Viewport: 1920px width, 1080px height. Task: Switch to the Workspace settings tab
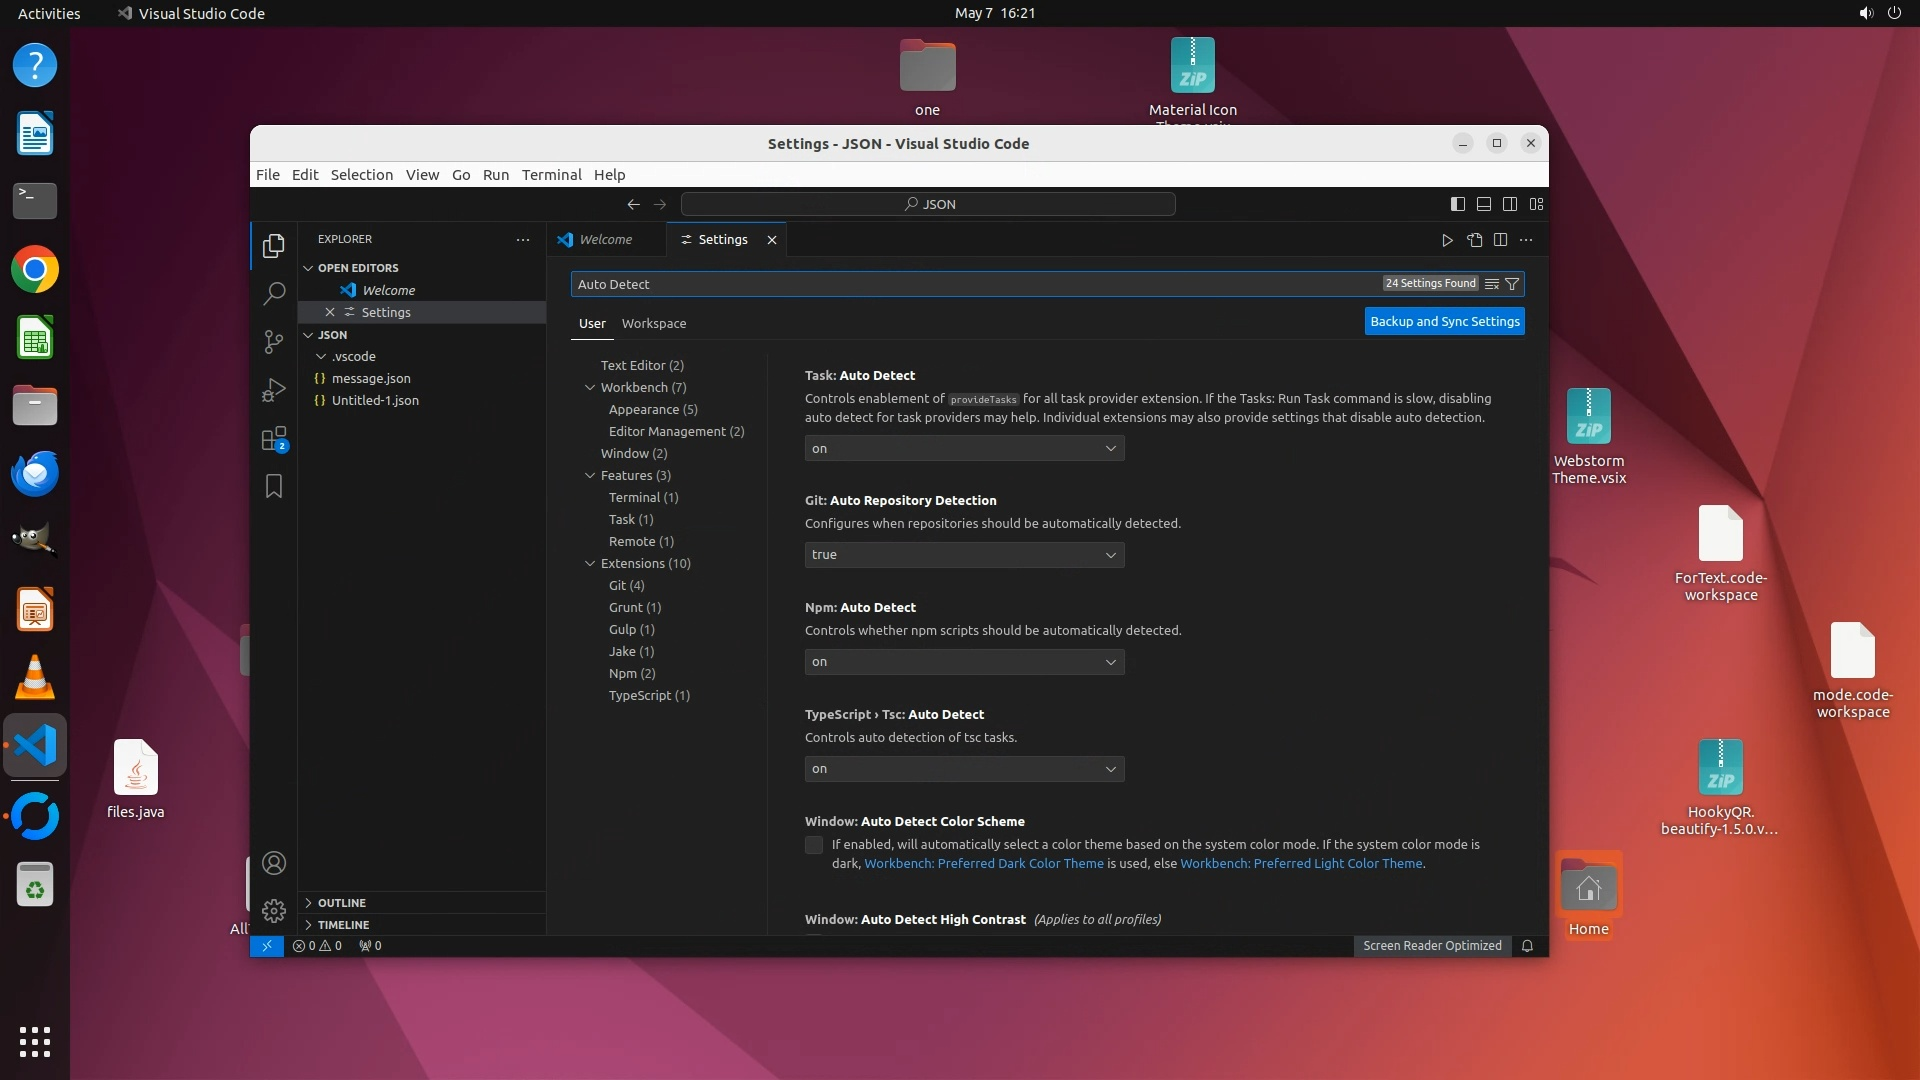click(653, 324)
